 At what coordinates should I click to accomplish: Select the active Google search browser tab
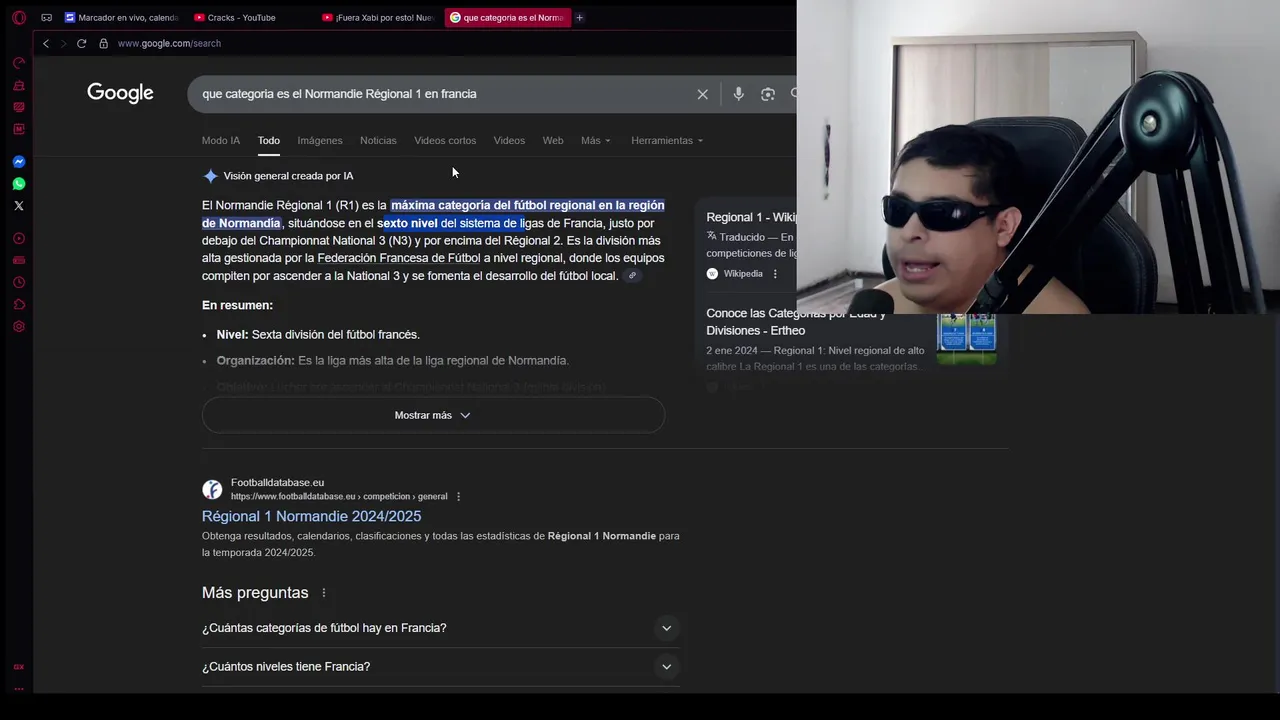pyautogui.click(x=507, y=17)
